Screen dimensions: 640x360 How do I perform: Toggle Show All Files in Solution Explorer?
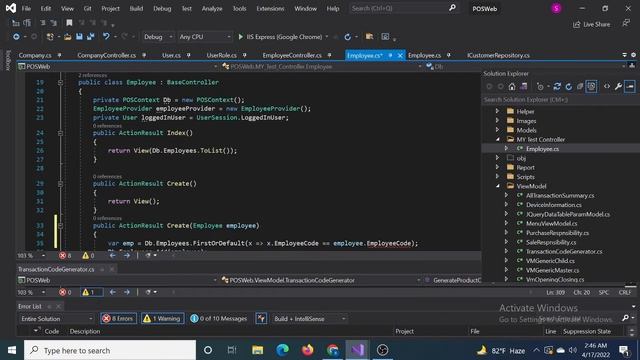[x=591, y=87]
